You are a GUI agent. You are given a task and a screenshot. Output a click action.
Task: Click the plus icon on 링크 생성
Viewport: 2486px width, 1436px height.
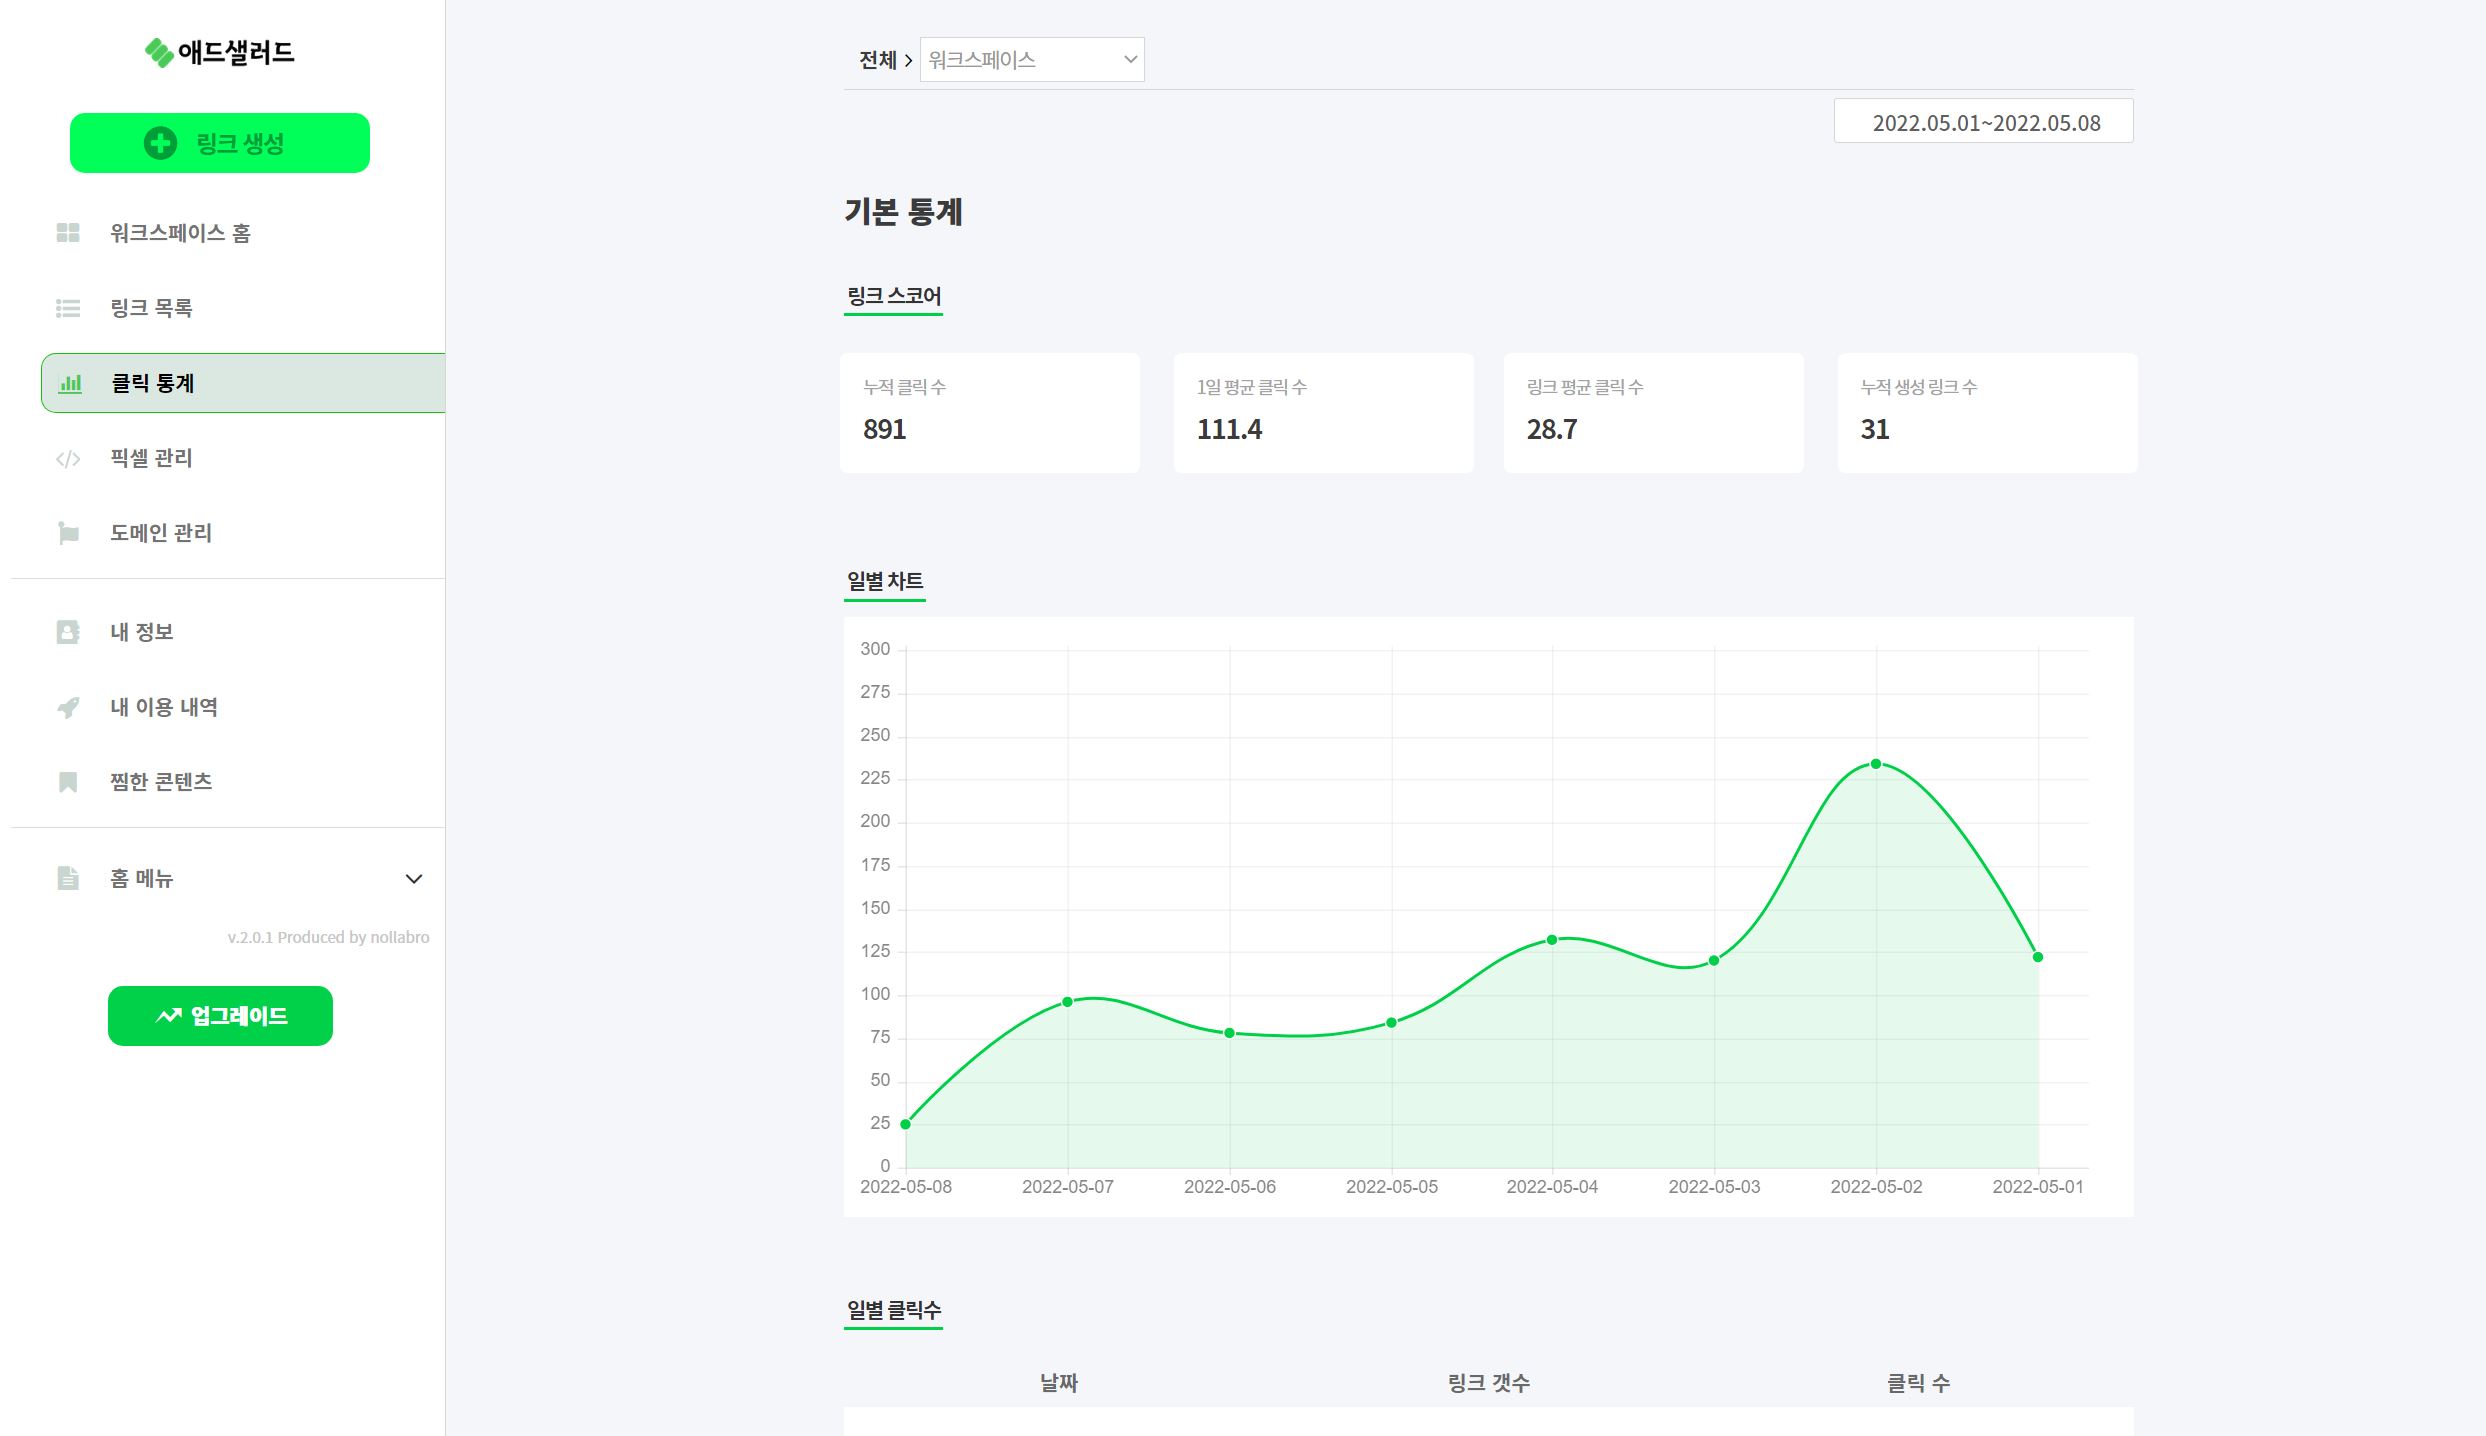(x=160, y=143)
